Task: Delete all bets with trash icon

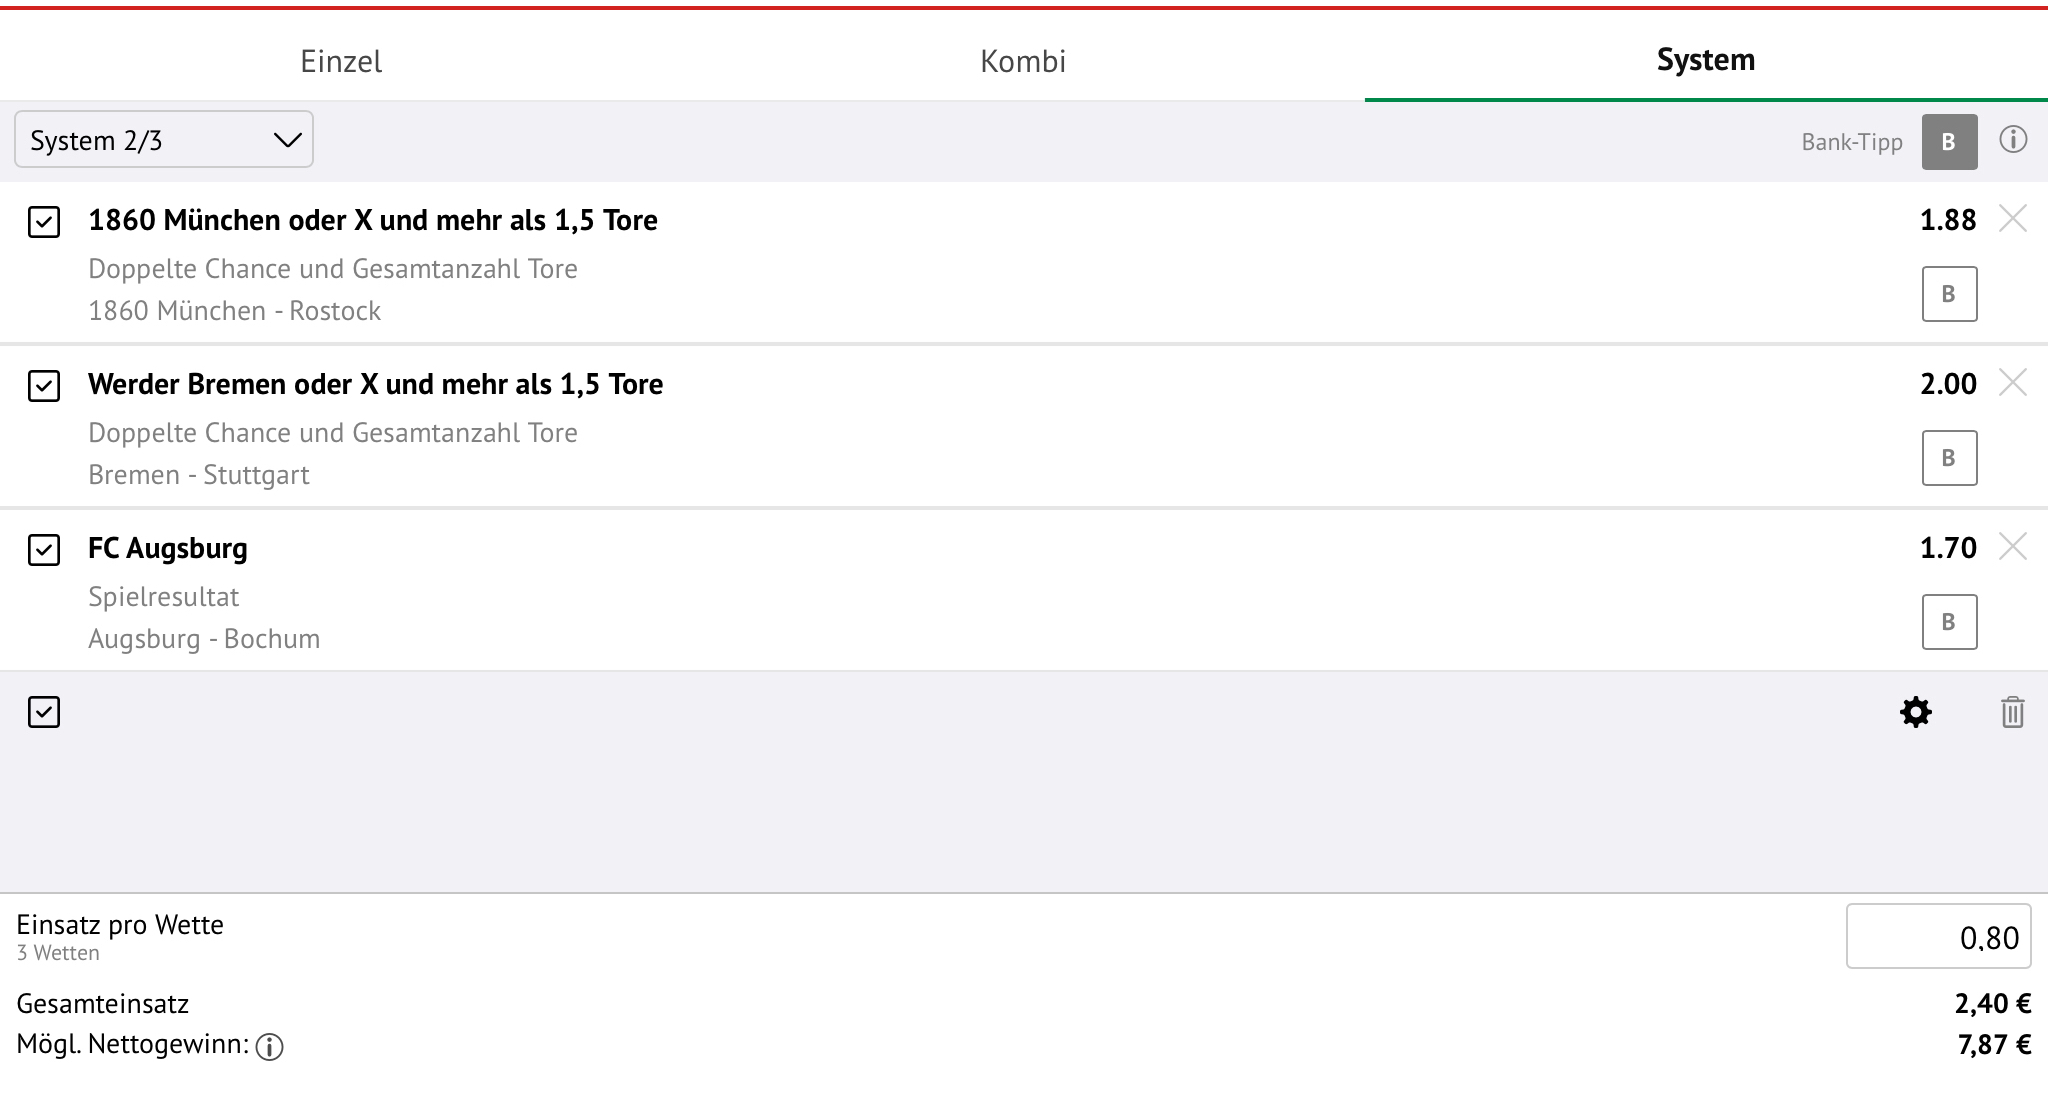Action: (x=2013, y=712)
